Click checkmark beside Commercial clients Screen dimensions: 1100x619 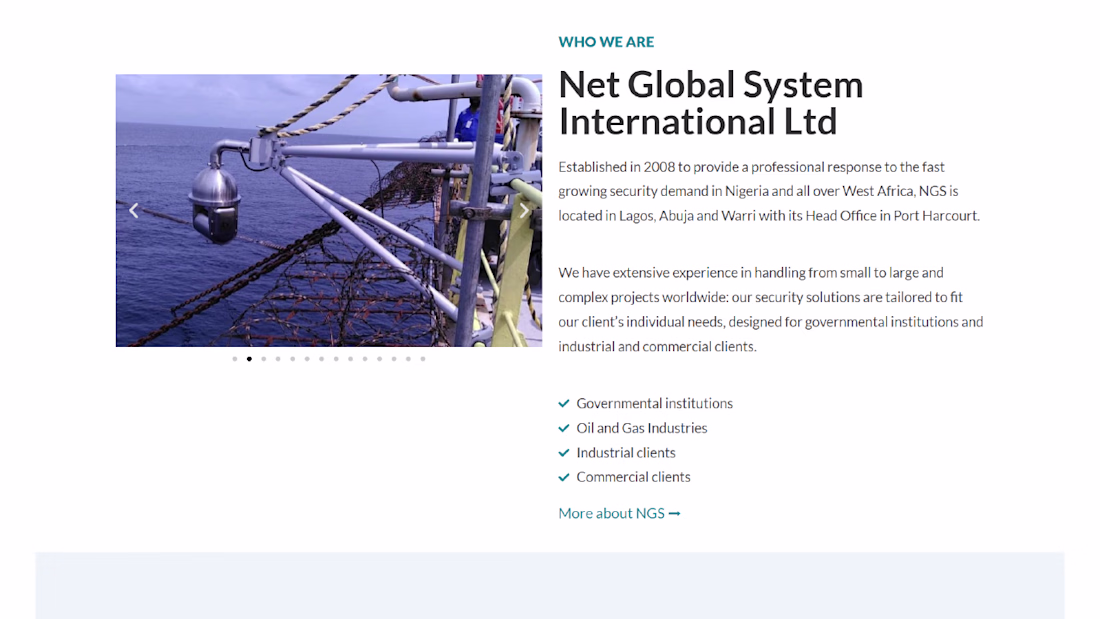coord(564,477)
